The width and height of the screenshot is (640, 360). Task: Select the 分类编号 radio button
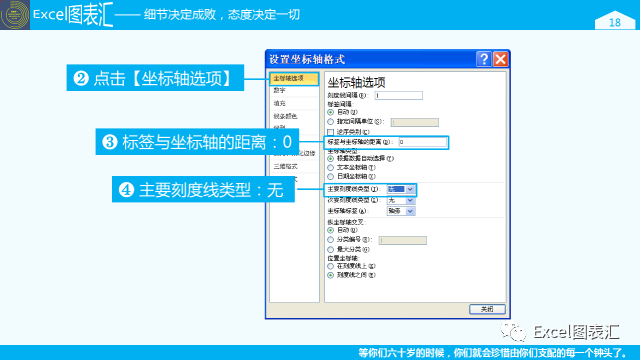(x=331, y=240)
